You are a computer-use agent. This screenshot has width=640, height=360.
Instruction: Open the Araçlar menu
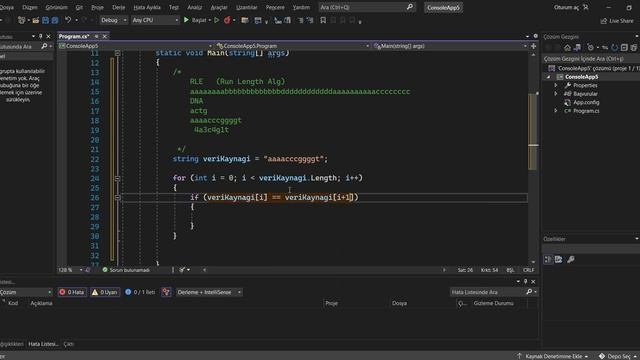pos(219,7)
